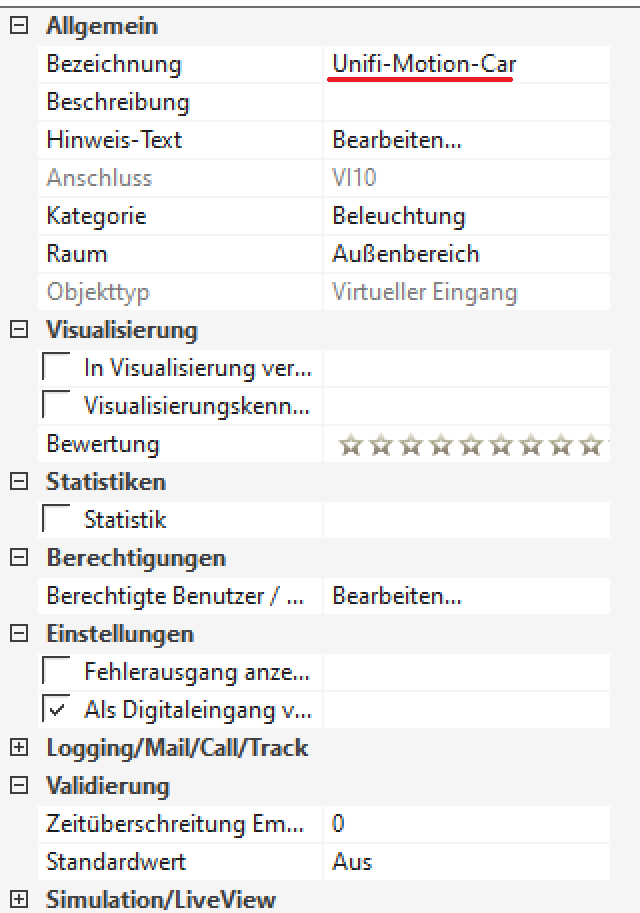The height and width of the screenshot is (913, 640).
Task: Open Berechtigte Benutzer Bearbeiten dialog
Action: tap(397, 596)
